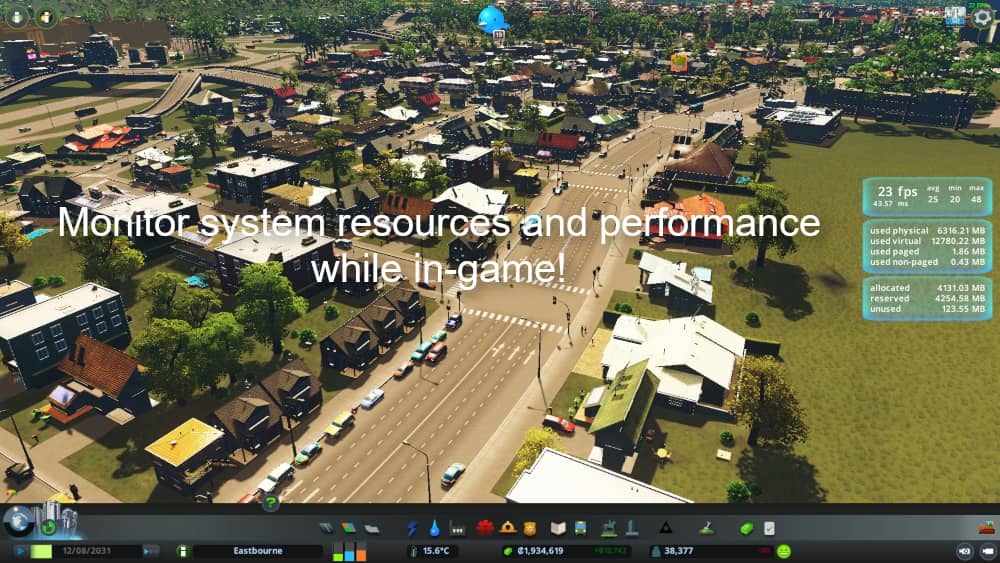Open the Monuments black pyramid menu
1000x563 pixels.
(666, 528)
